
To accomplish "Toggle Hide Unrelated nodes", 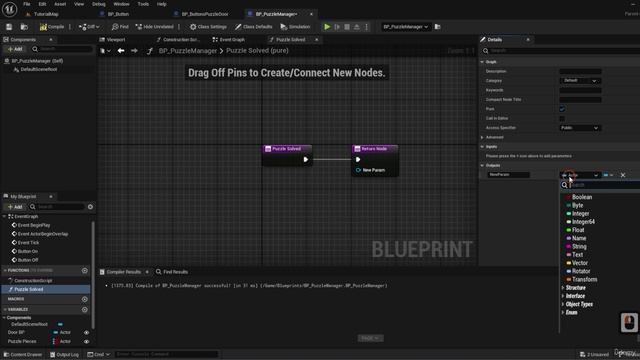I will 154,27.
